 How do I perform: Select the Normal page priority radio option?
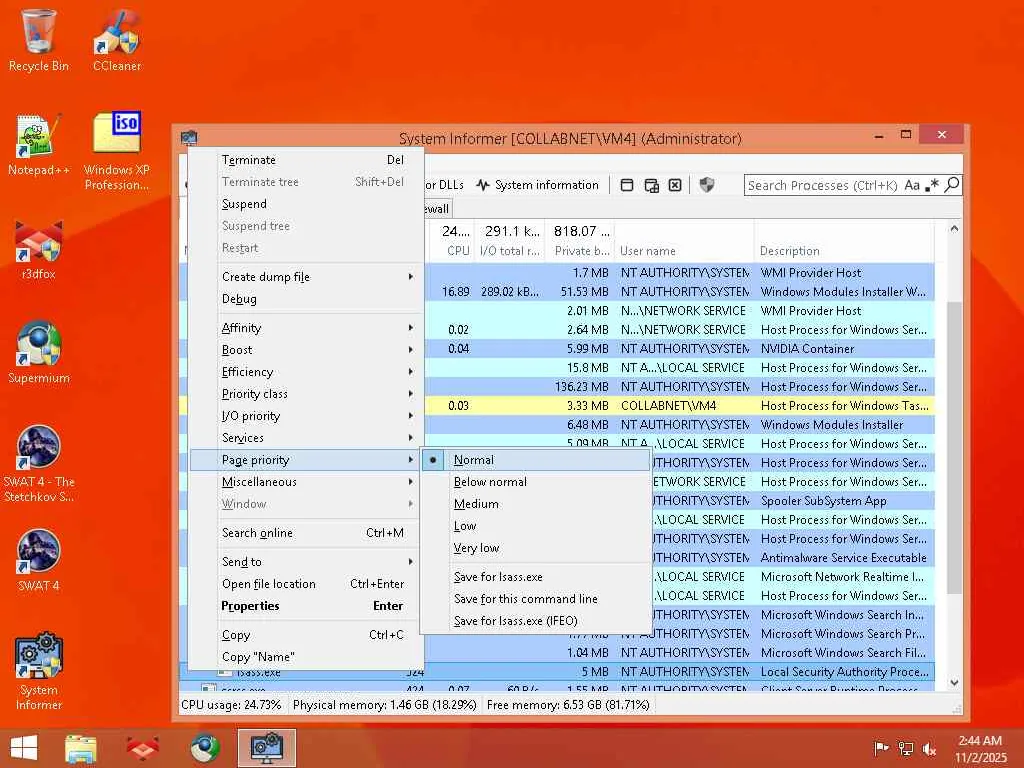click(536, 460)
